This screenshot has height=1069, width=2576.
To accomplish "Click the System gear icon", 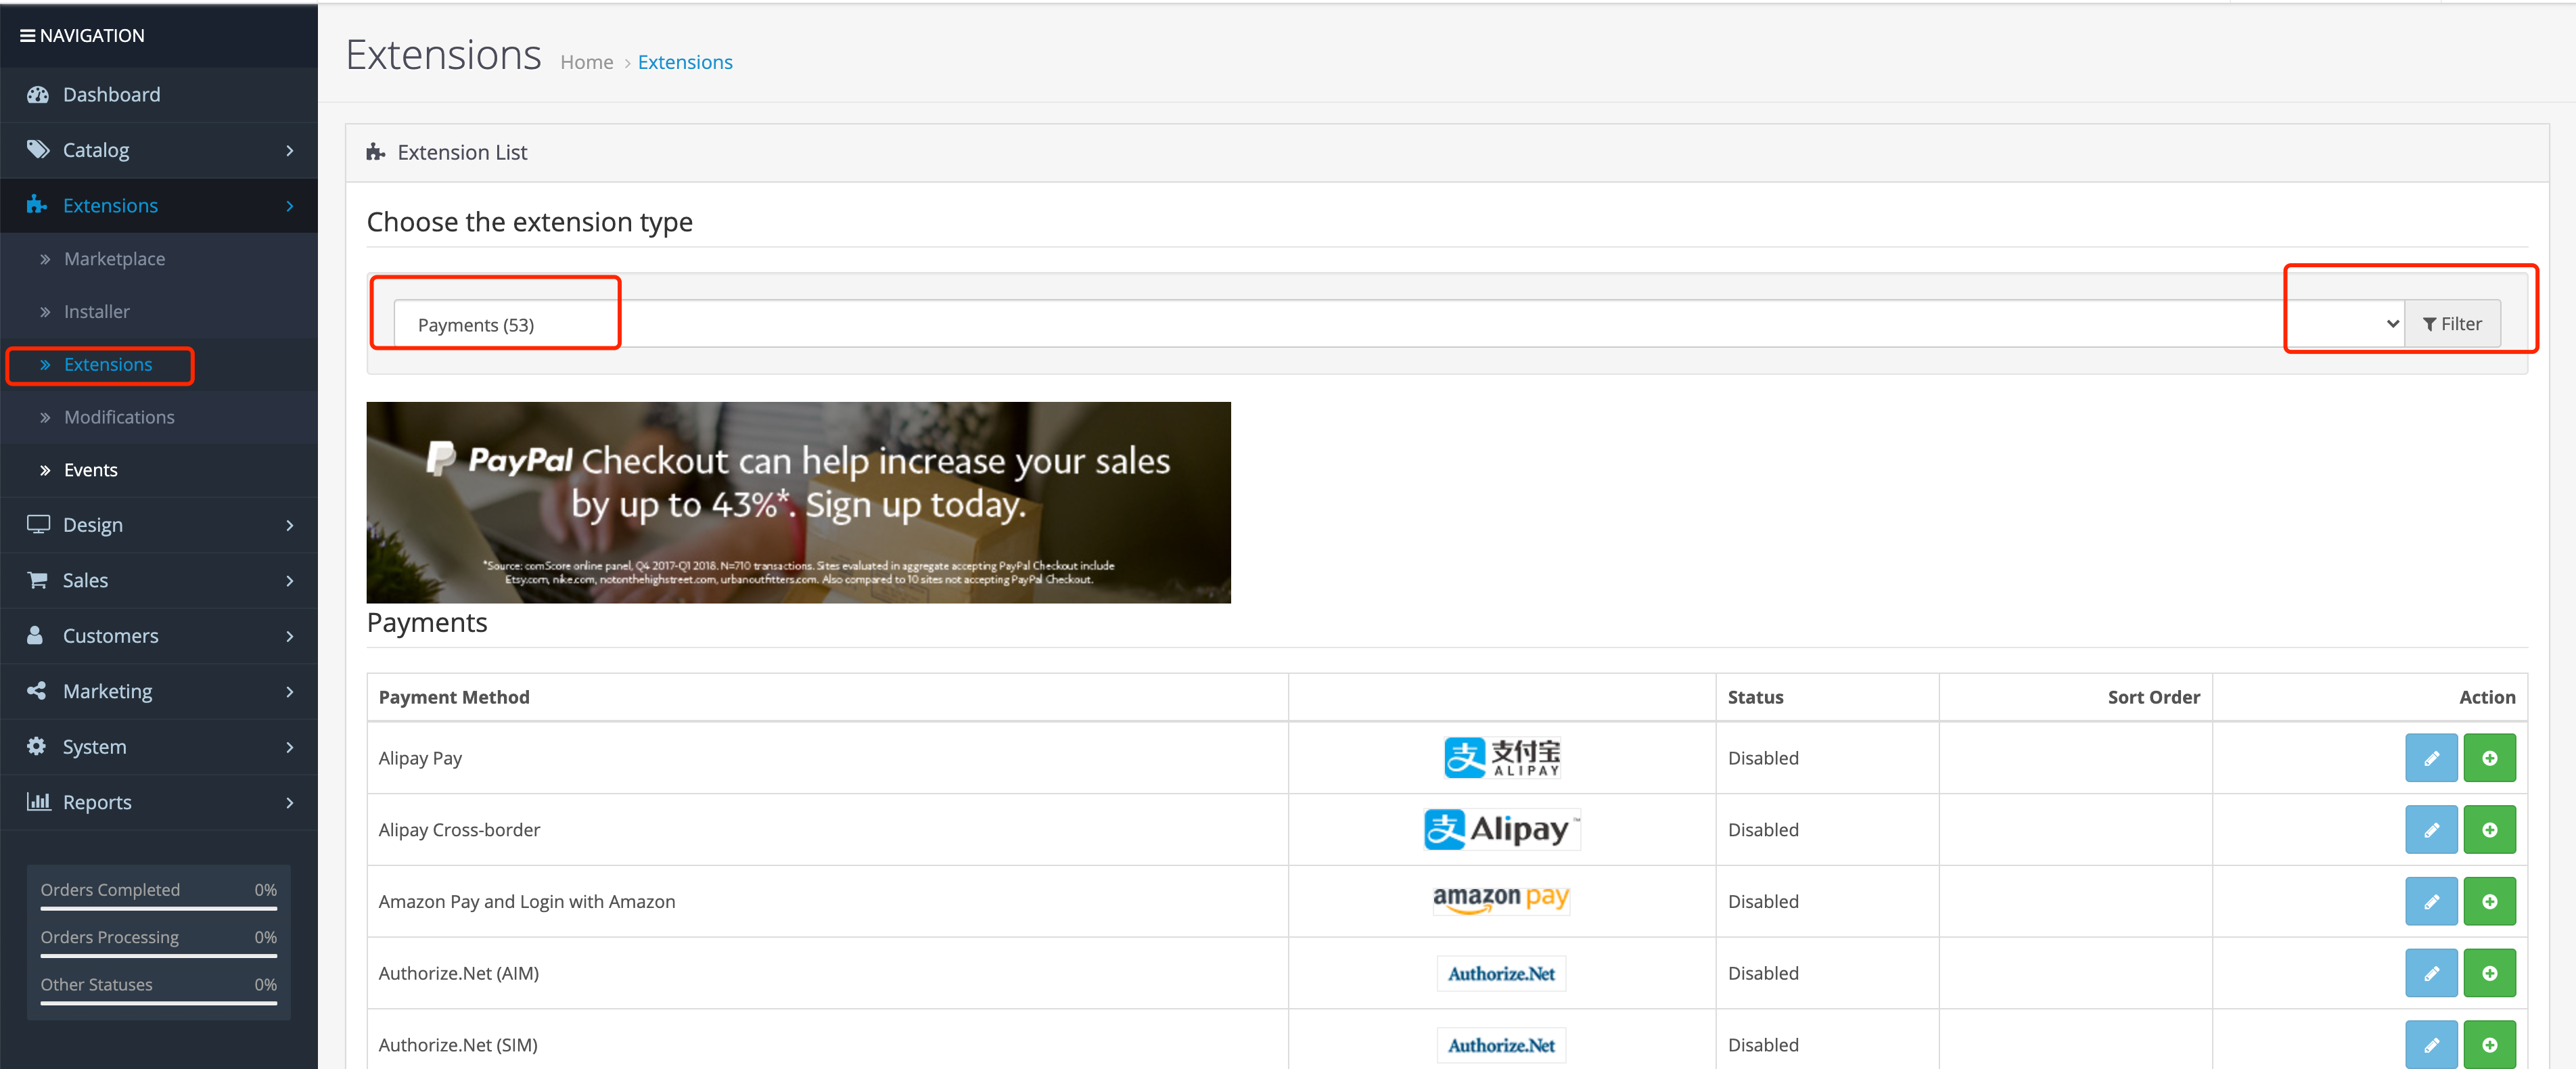I will [37, 746].
